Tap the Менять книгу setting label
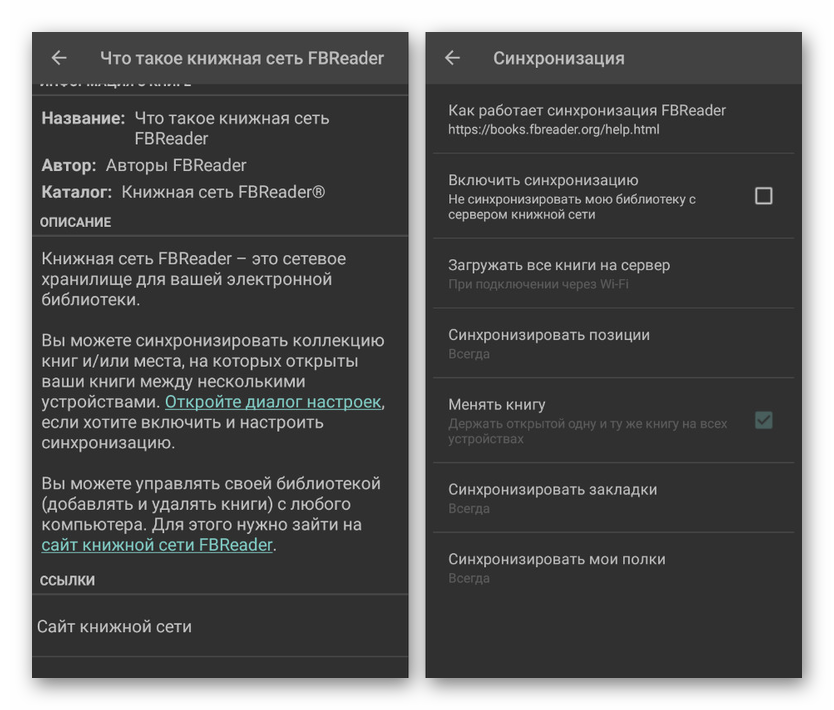 pos(497,405)
